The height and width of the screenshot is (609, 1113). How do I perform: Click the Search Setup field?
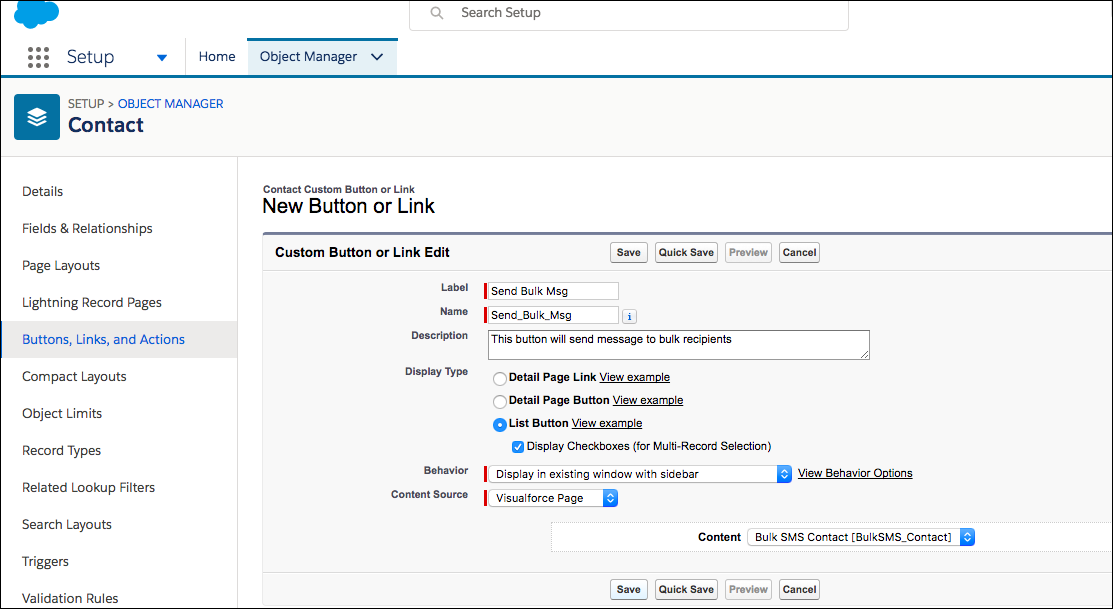(x=629, y=13)
